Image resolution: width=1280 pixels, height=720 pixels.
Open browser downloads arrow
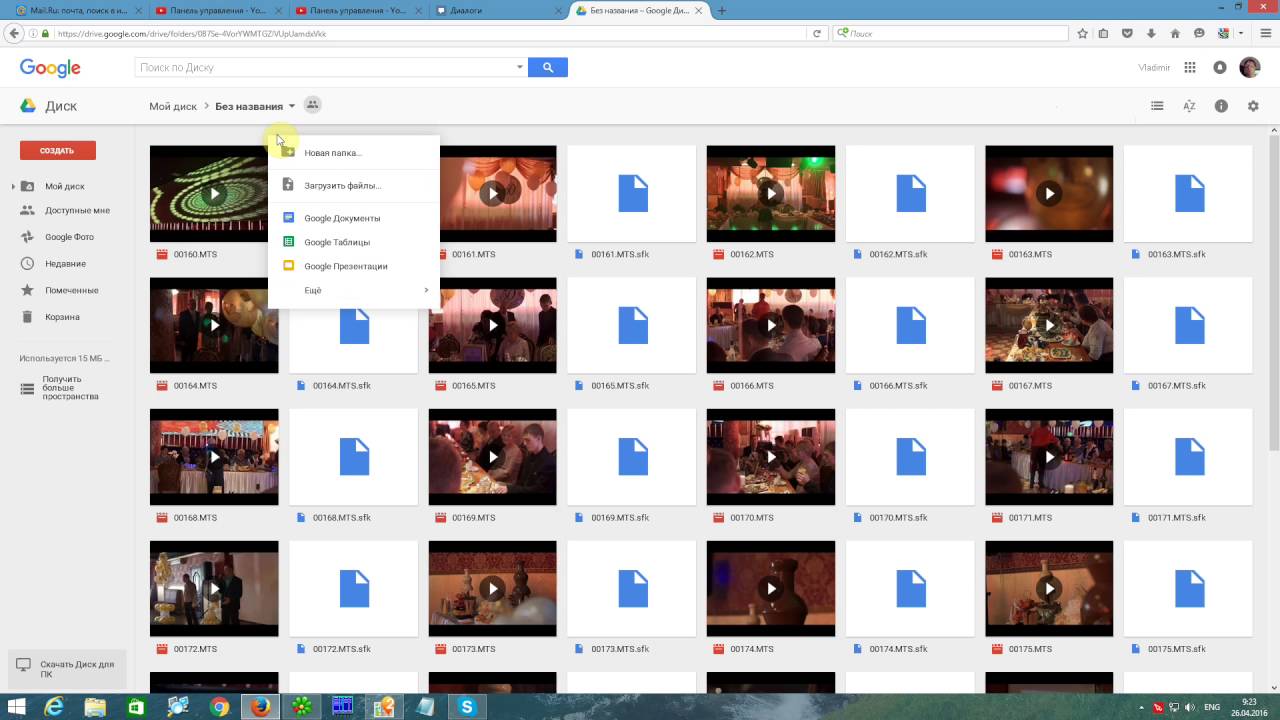click(1151, 33)
